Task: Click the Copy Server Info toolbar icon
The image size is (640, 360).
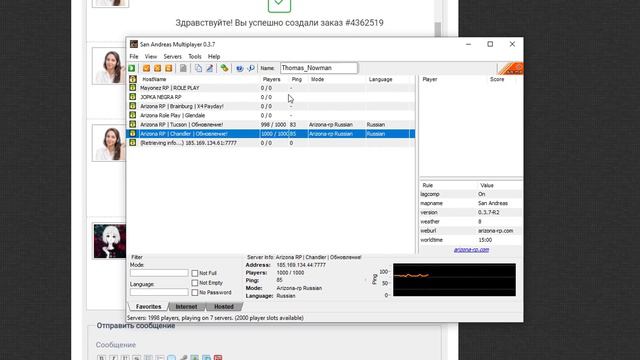Action: 198,68
